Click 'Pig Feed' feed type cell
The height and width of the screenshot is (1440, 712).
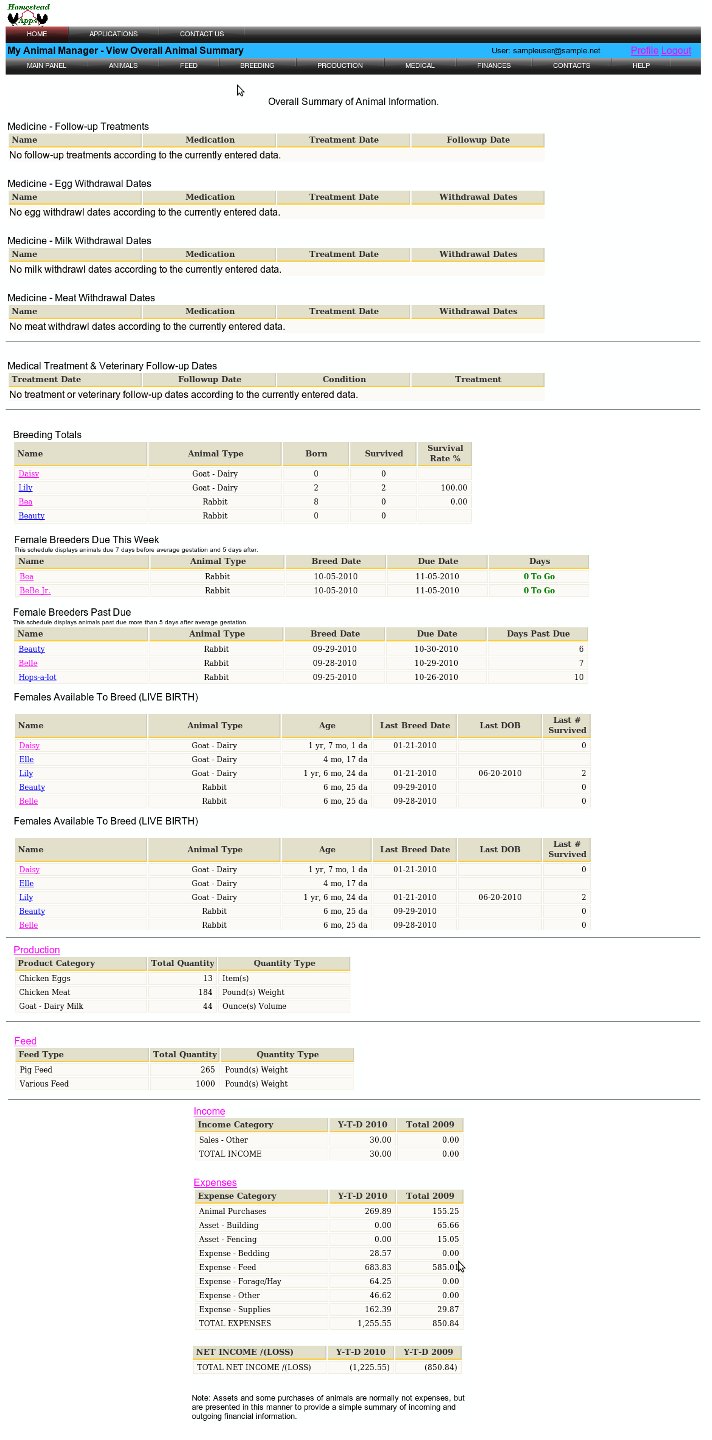tap(82, 1069)
